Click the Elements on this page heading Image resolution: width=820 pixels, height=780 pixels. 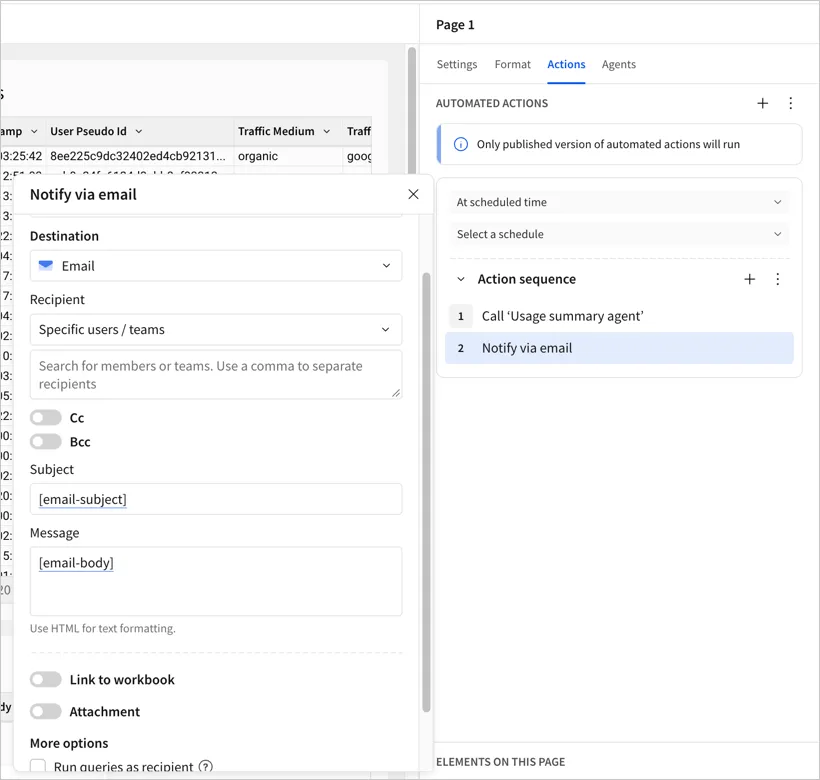pyautogui.click(x=500, y=762)
